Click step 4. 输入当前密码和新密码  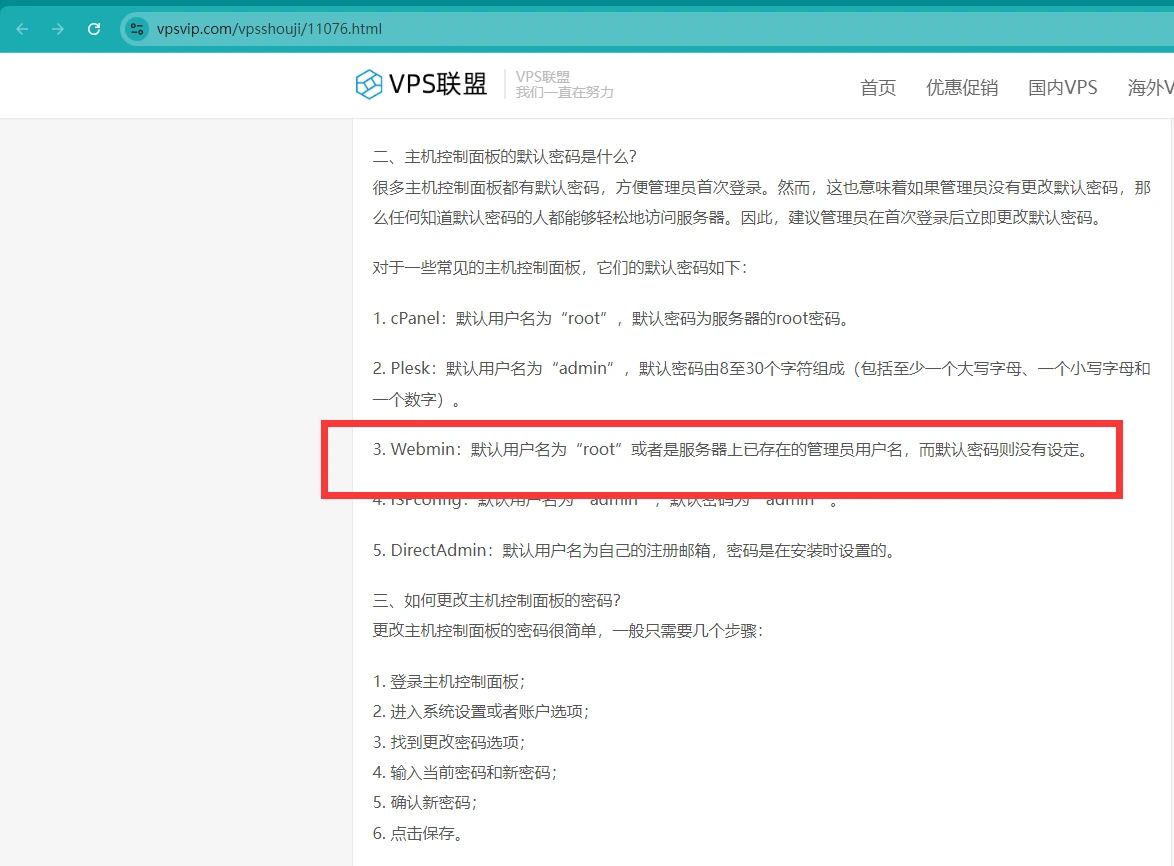coord(465,772)
